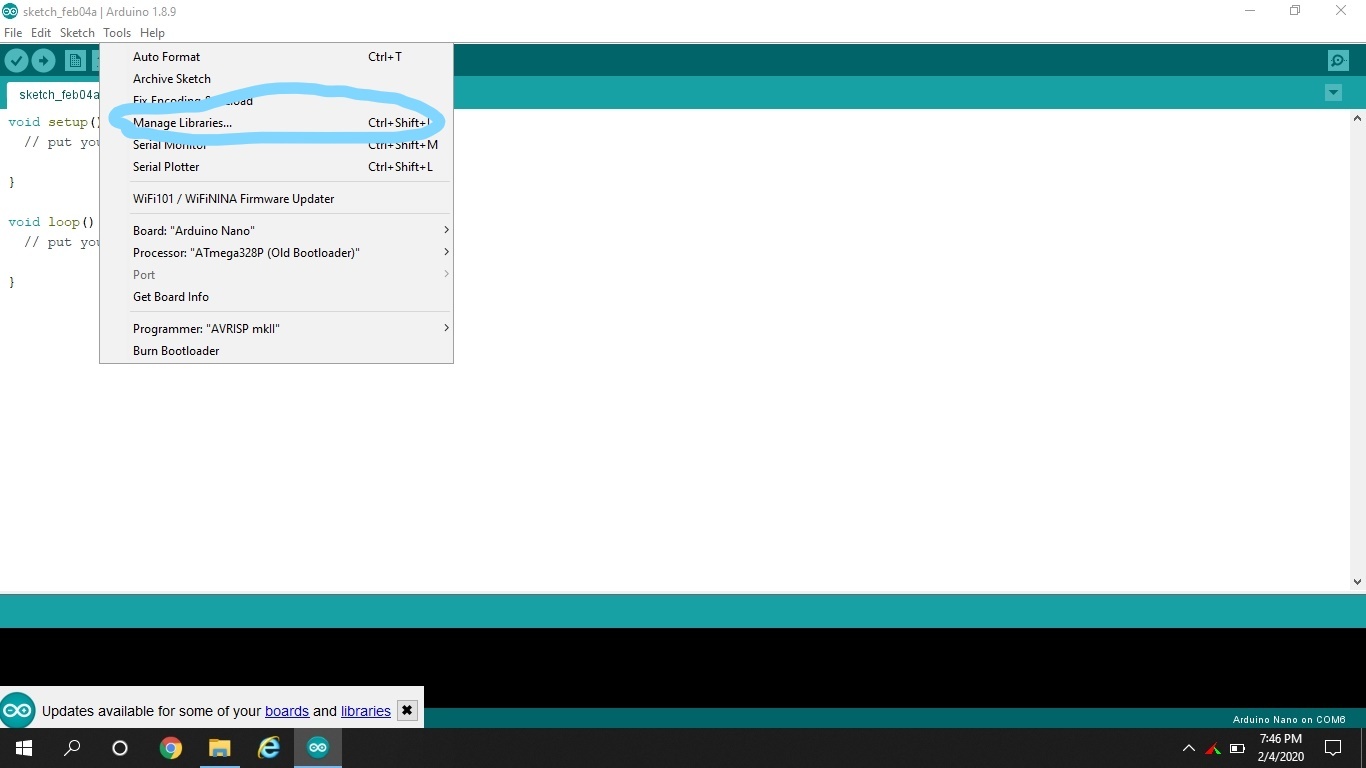Open the Windows Start menu
Viewport: 1366px width, 768px height.
[24, 748]
